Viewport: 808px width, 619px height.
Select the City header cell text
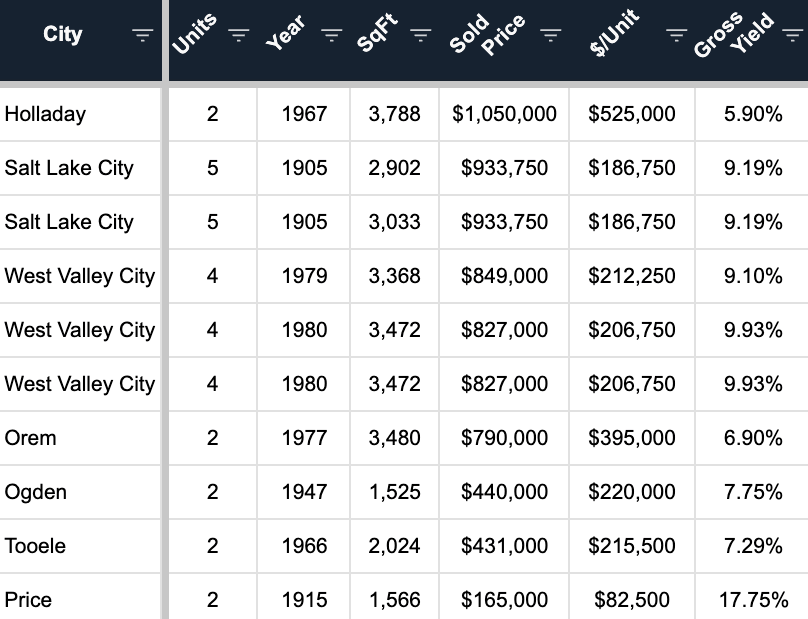pyautogui.click(x=63, y=35)
